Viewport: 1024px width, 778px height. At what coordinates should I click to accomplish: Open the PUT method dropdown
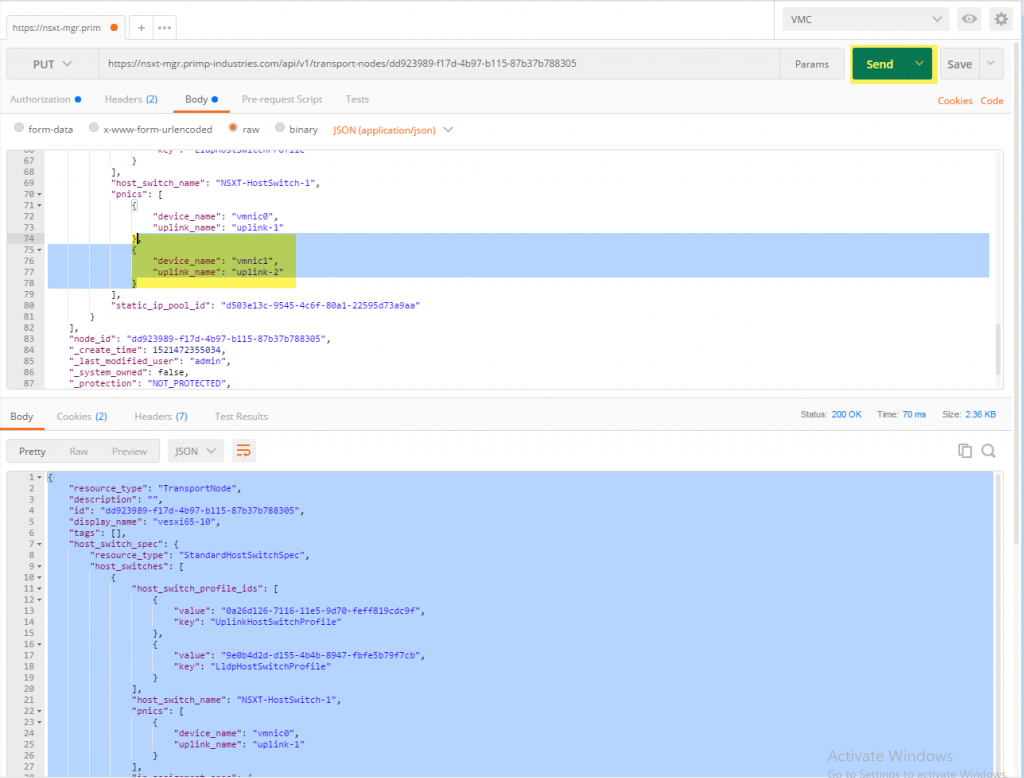(x=52, y=64)
